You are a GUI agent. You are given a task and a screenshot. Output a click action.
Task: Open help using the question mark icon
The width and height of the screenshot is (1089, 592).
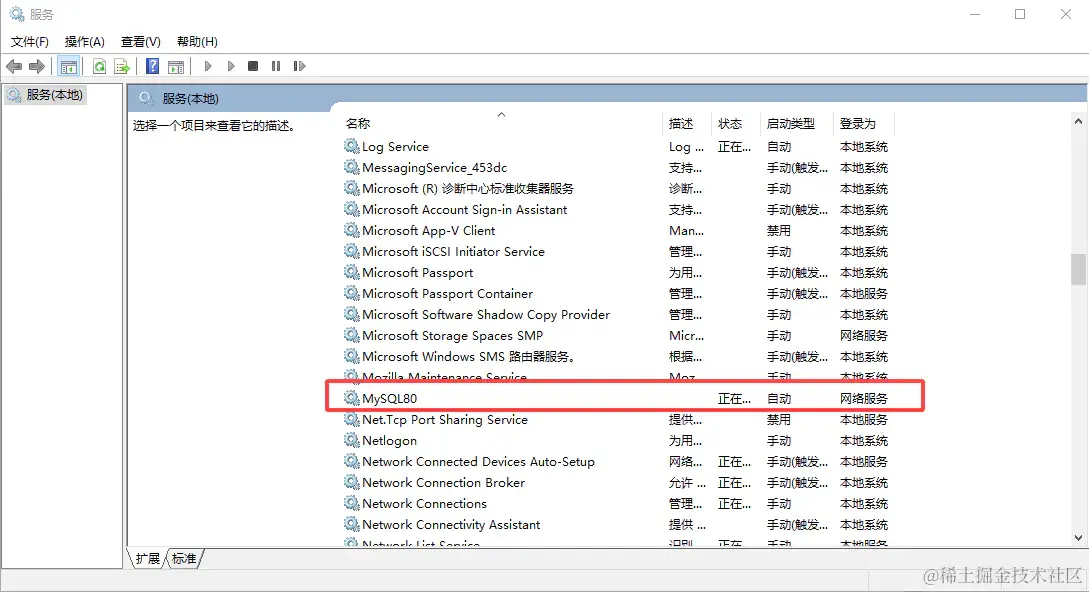151,66
